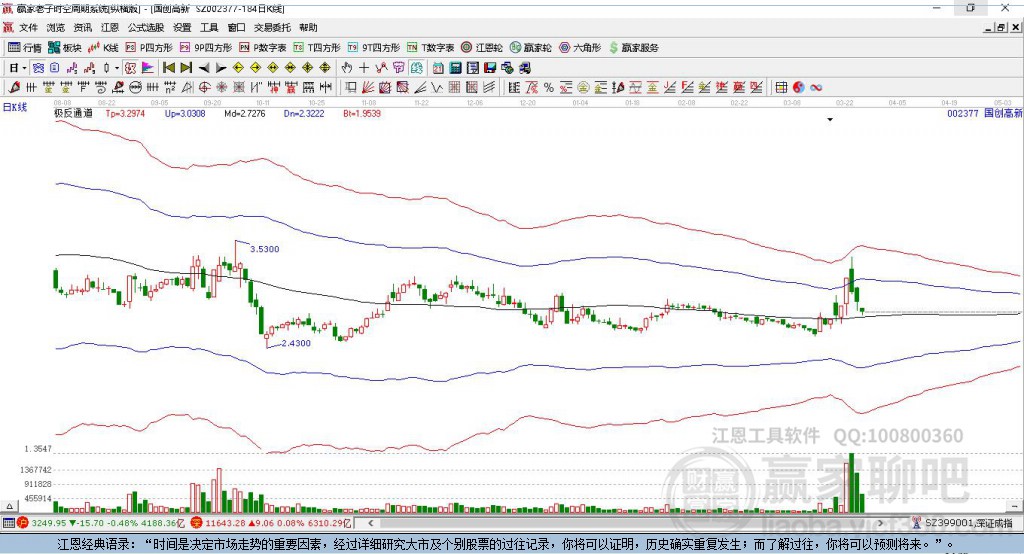The width and height of the screenshot is (1024, 554).
Task: Open the P四方形 tool
Action: point(149,48)
